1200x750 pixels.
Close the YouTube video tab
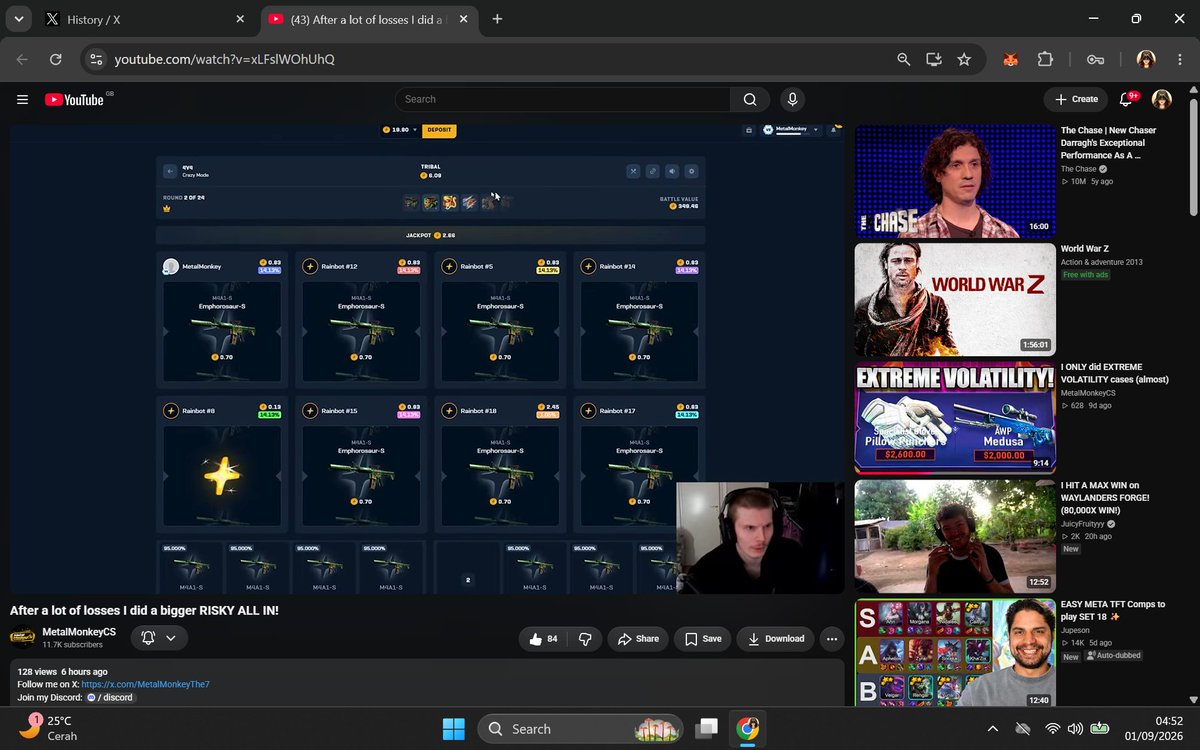pyautogui.click(x=465, y=19)
